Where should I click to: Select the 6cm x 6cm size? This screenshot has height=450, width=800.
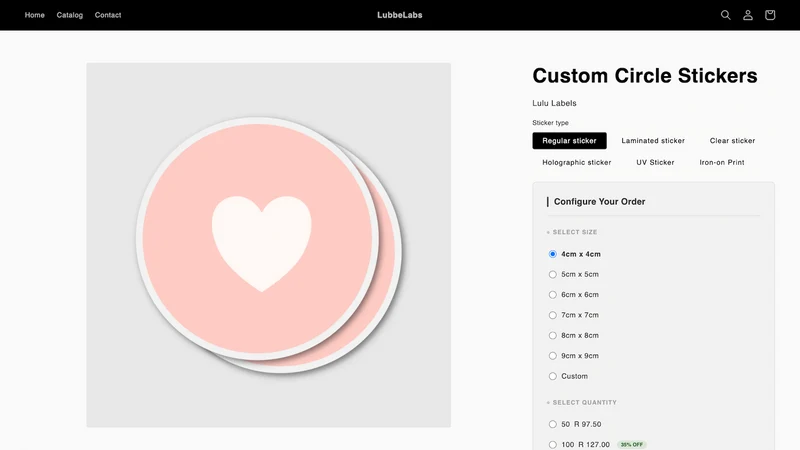coord(553,295)
